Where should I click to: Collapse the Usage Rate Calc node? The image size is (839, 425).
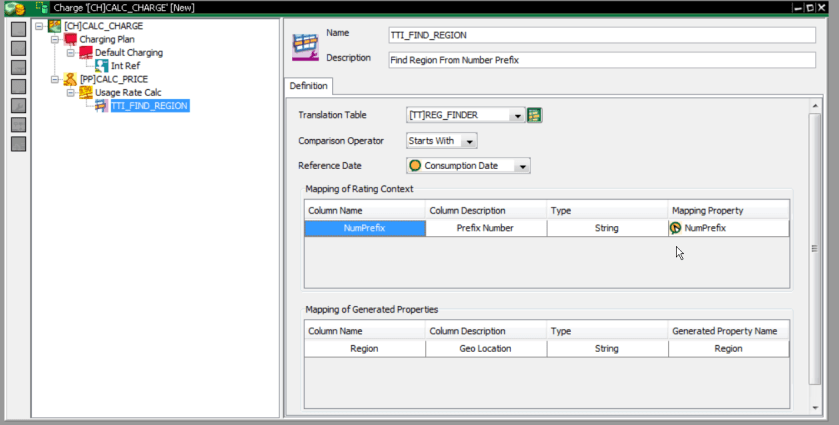(x=71, y=92)
